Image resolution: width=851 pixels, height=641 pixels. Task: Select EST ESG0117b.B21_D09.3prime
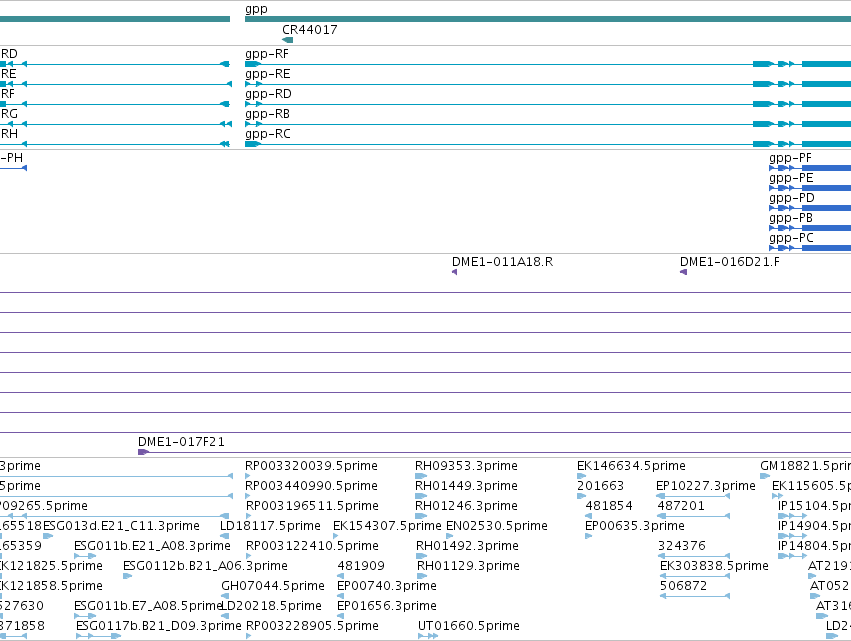[158, 626]
